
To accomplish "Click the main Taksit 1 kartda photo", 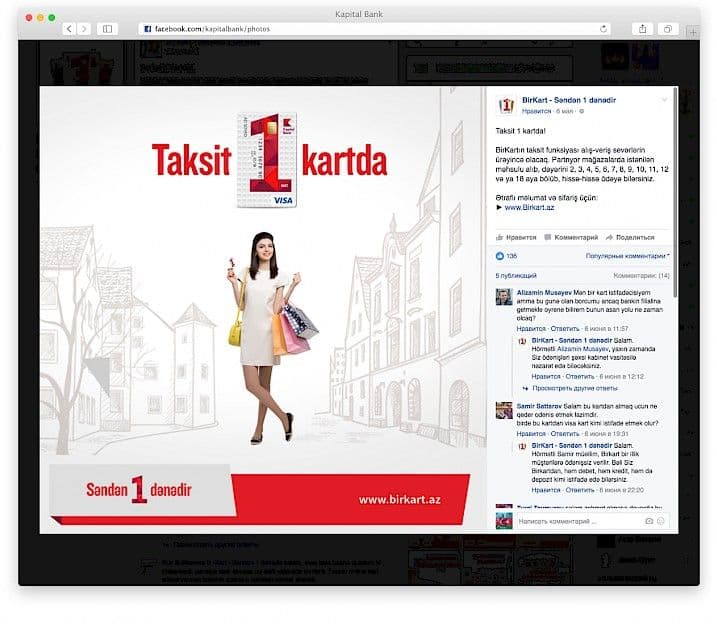I will click(263, 309).
